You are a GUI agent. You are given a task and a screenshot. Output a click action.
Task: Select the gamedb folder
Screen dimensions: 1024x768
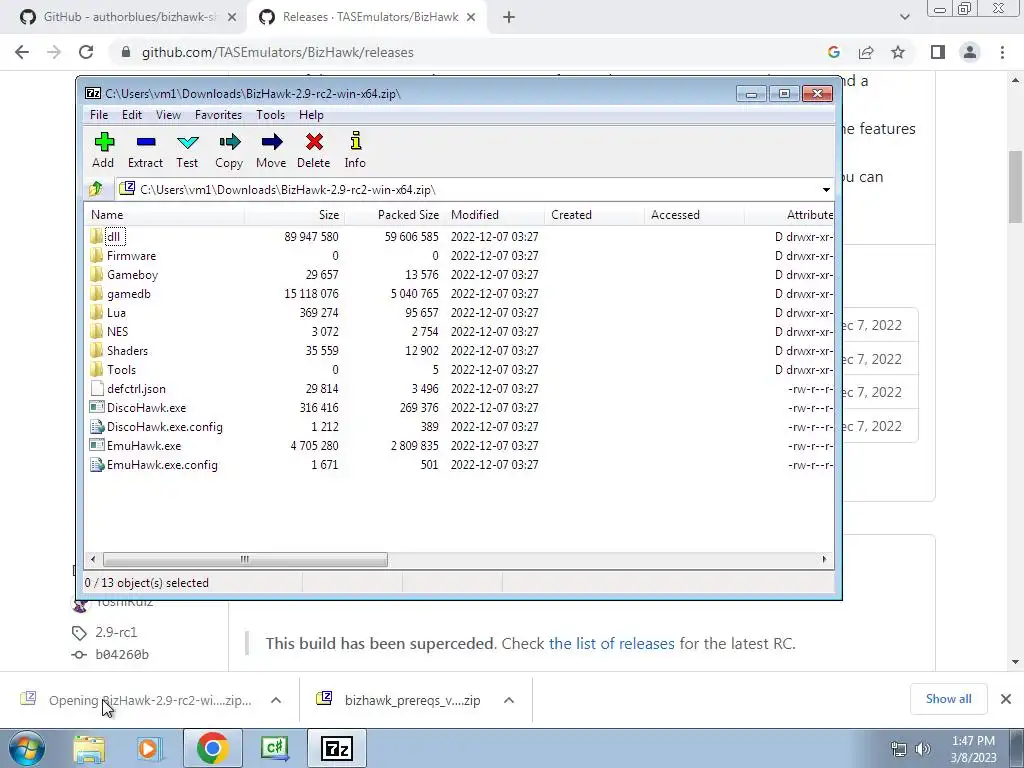click(x=129, y=293)
